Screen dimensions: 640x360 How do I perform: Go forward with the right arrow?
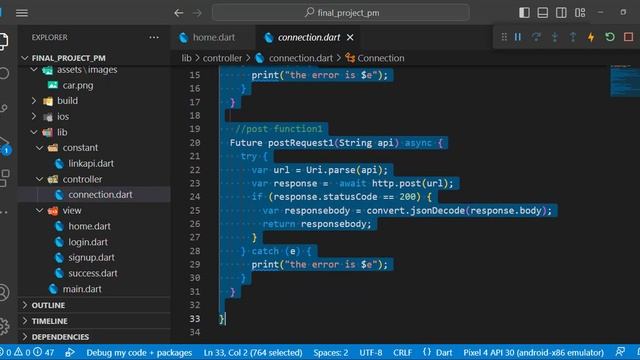(x=198, y=13)
